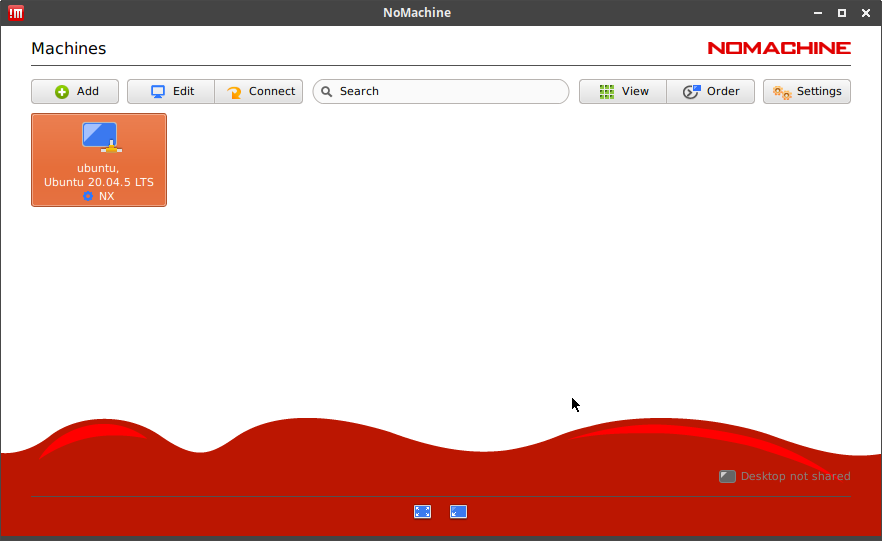The width and height of the screenshot is (882, 541).
Task: Click the fullscreen icon at the bottom
Action: click(x=422, y=512)
